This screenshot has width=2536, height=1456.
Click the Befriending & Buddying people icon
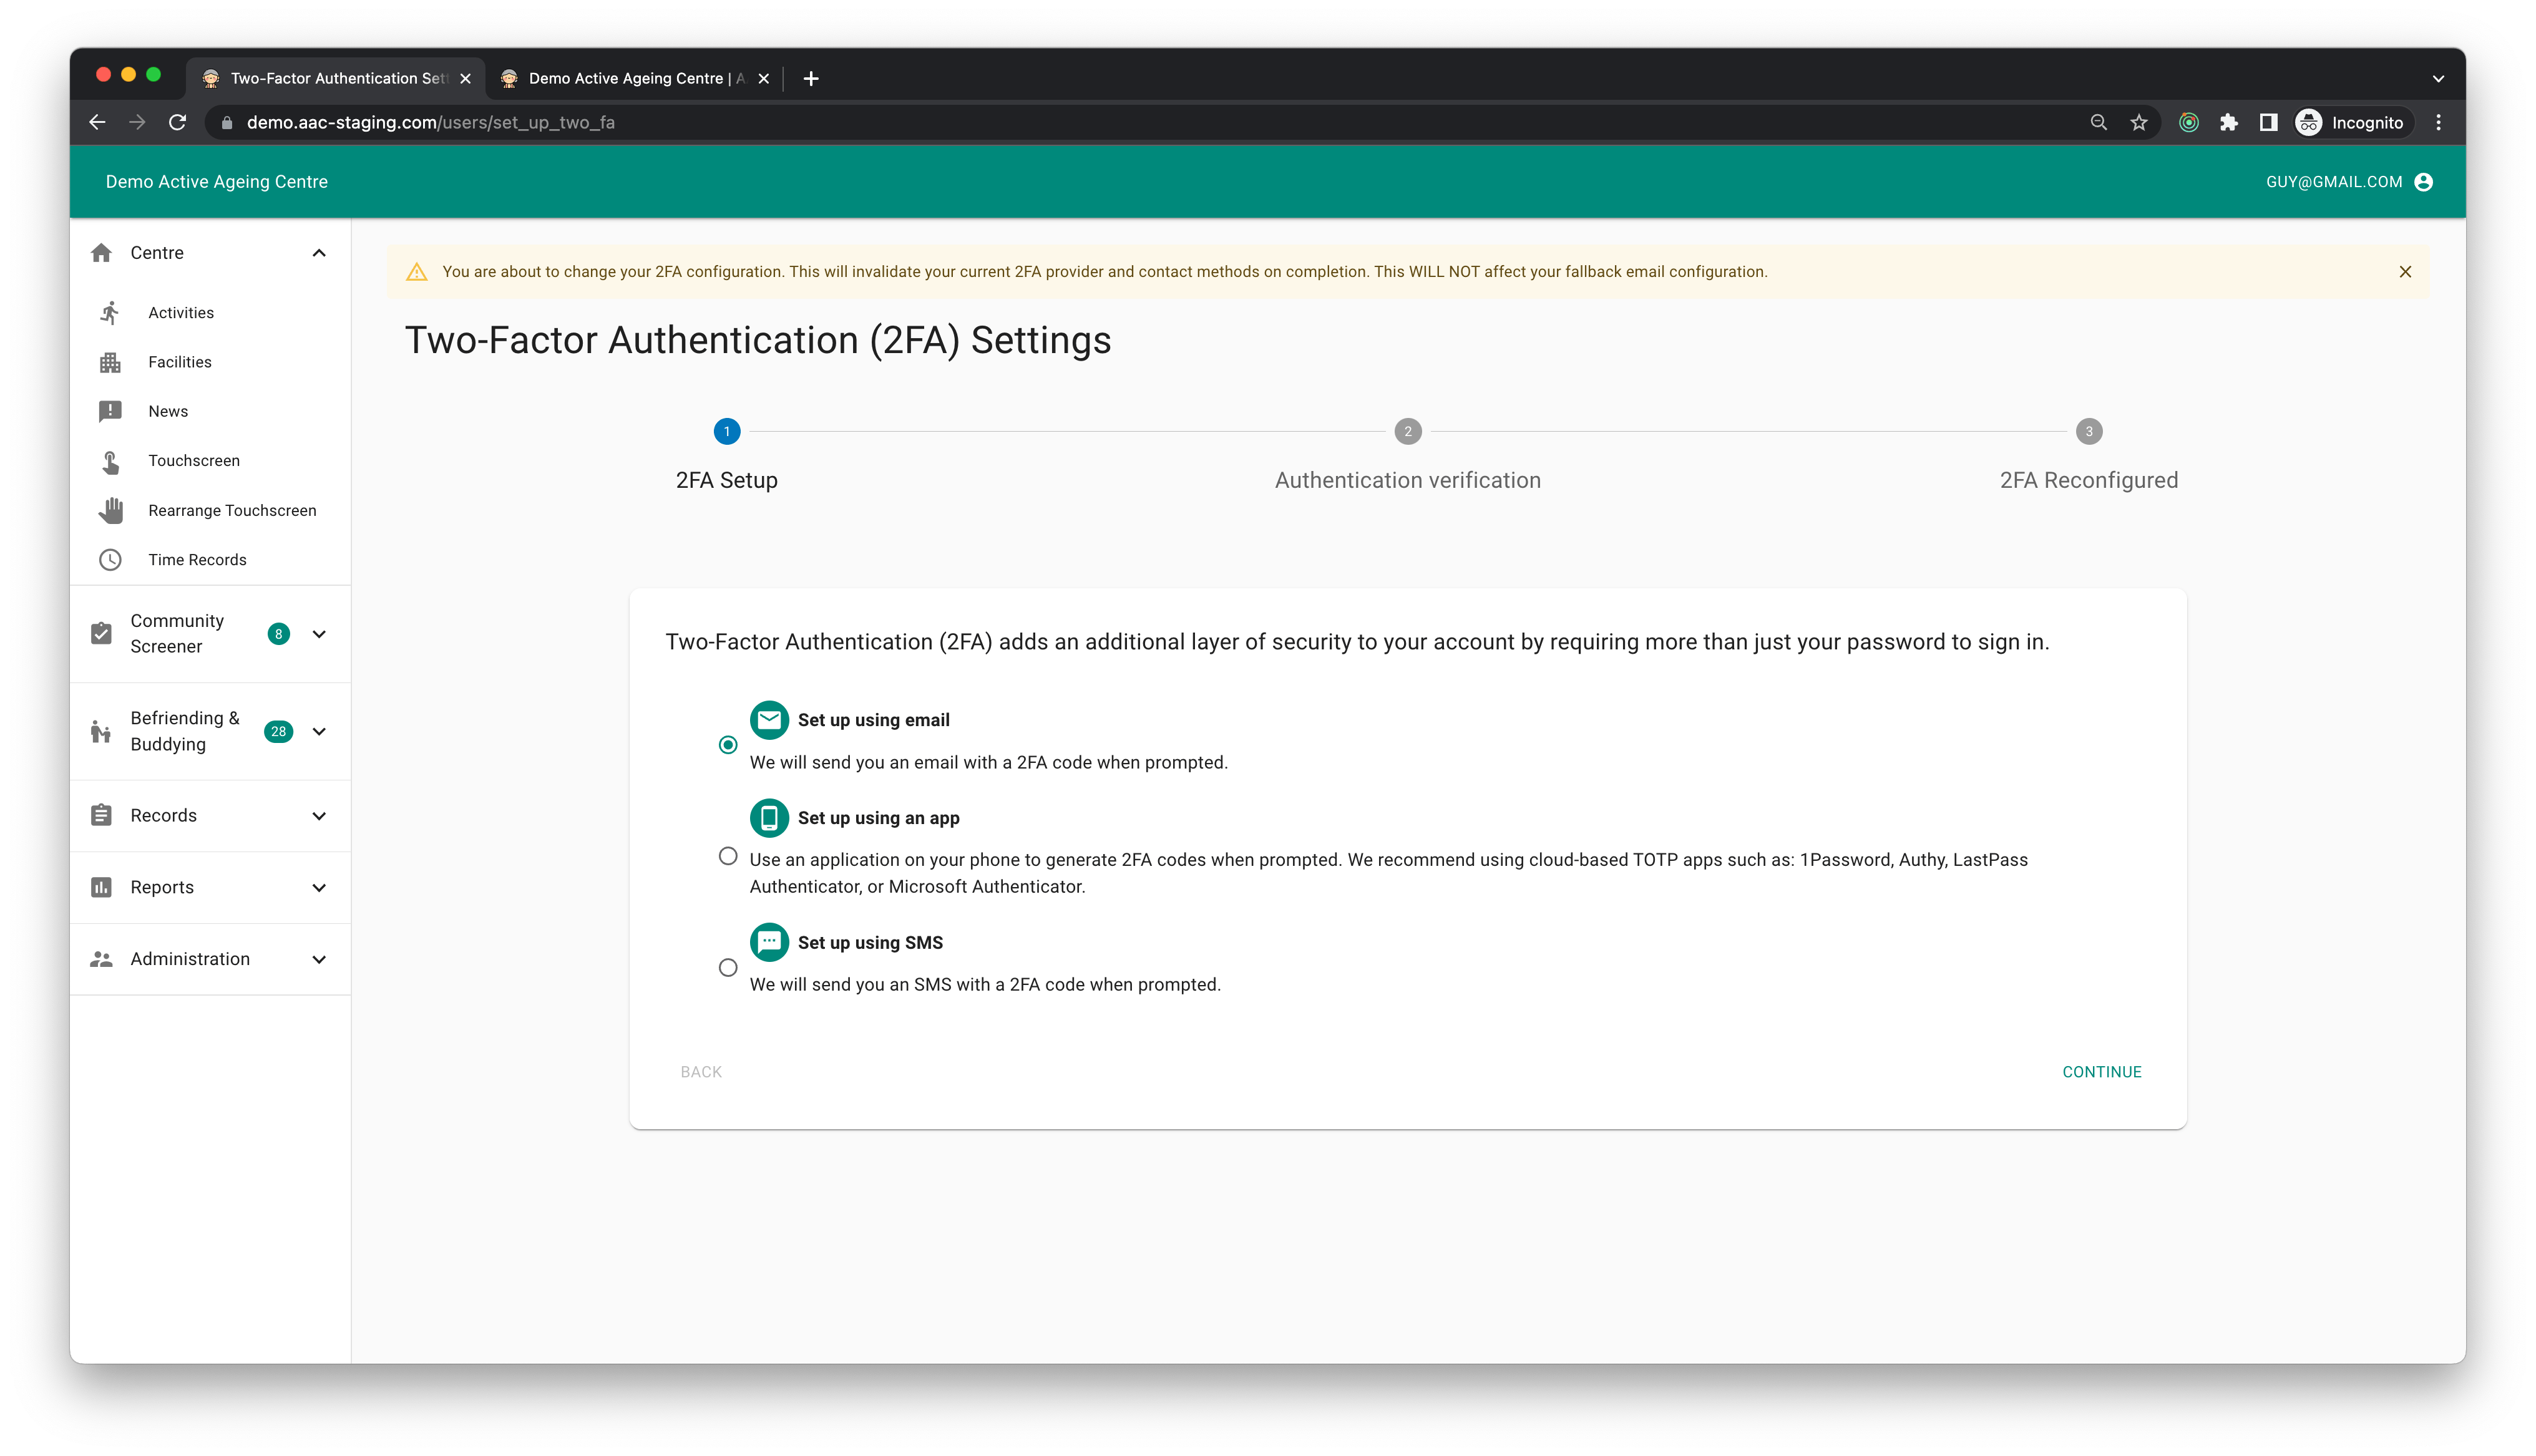point(101,732)
